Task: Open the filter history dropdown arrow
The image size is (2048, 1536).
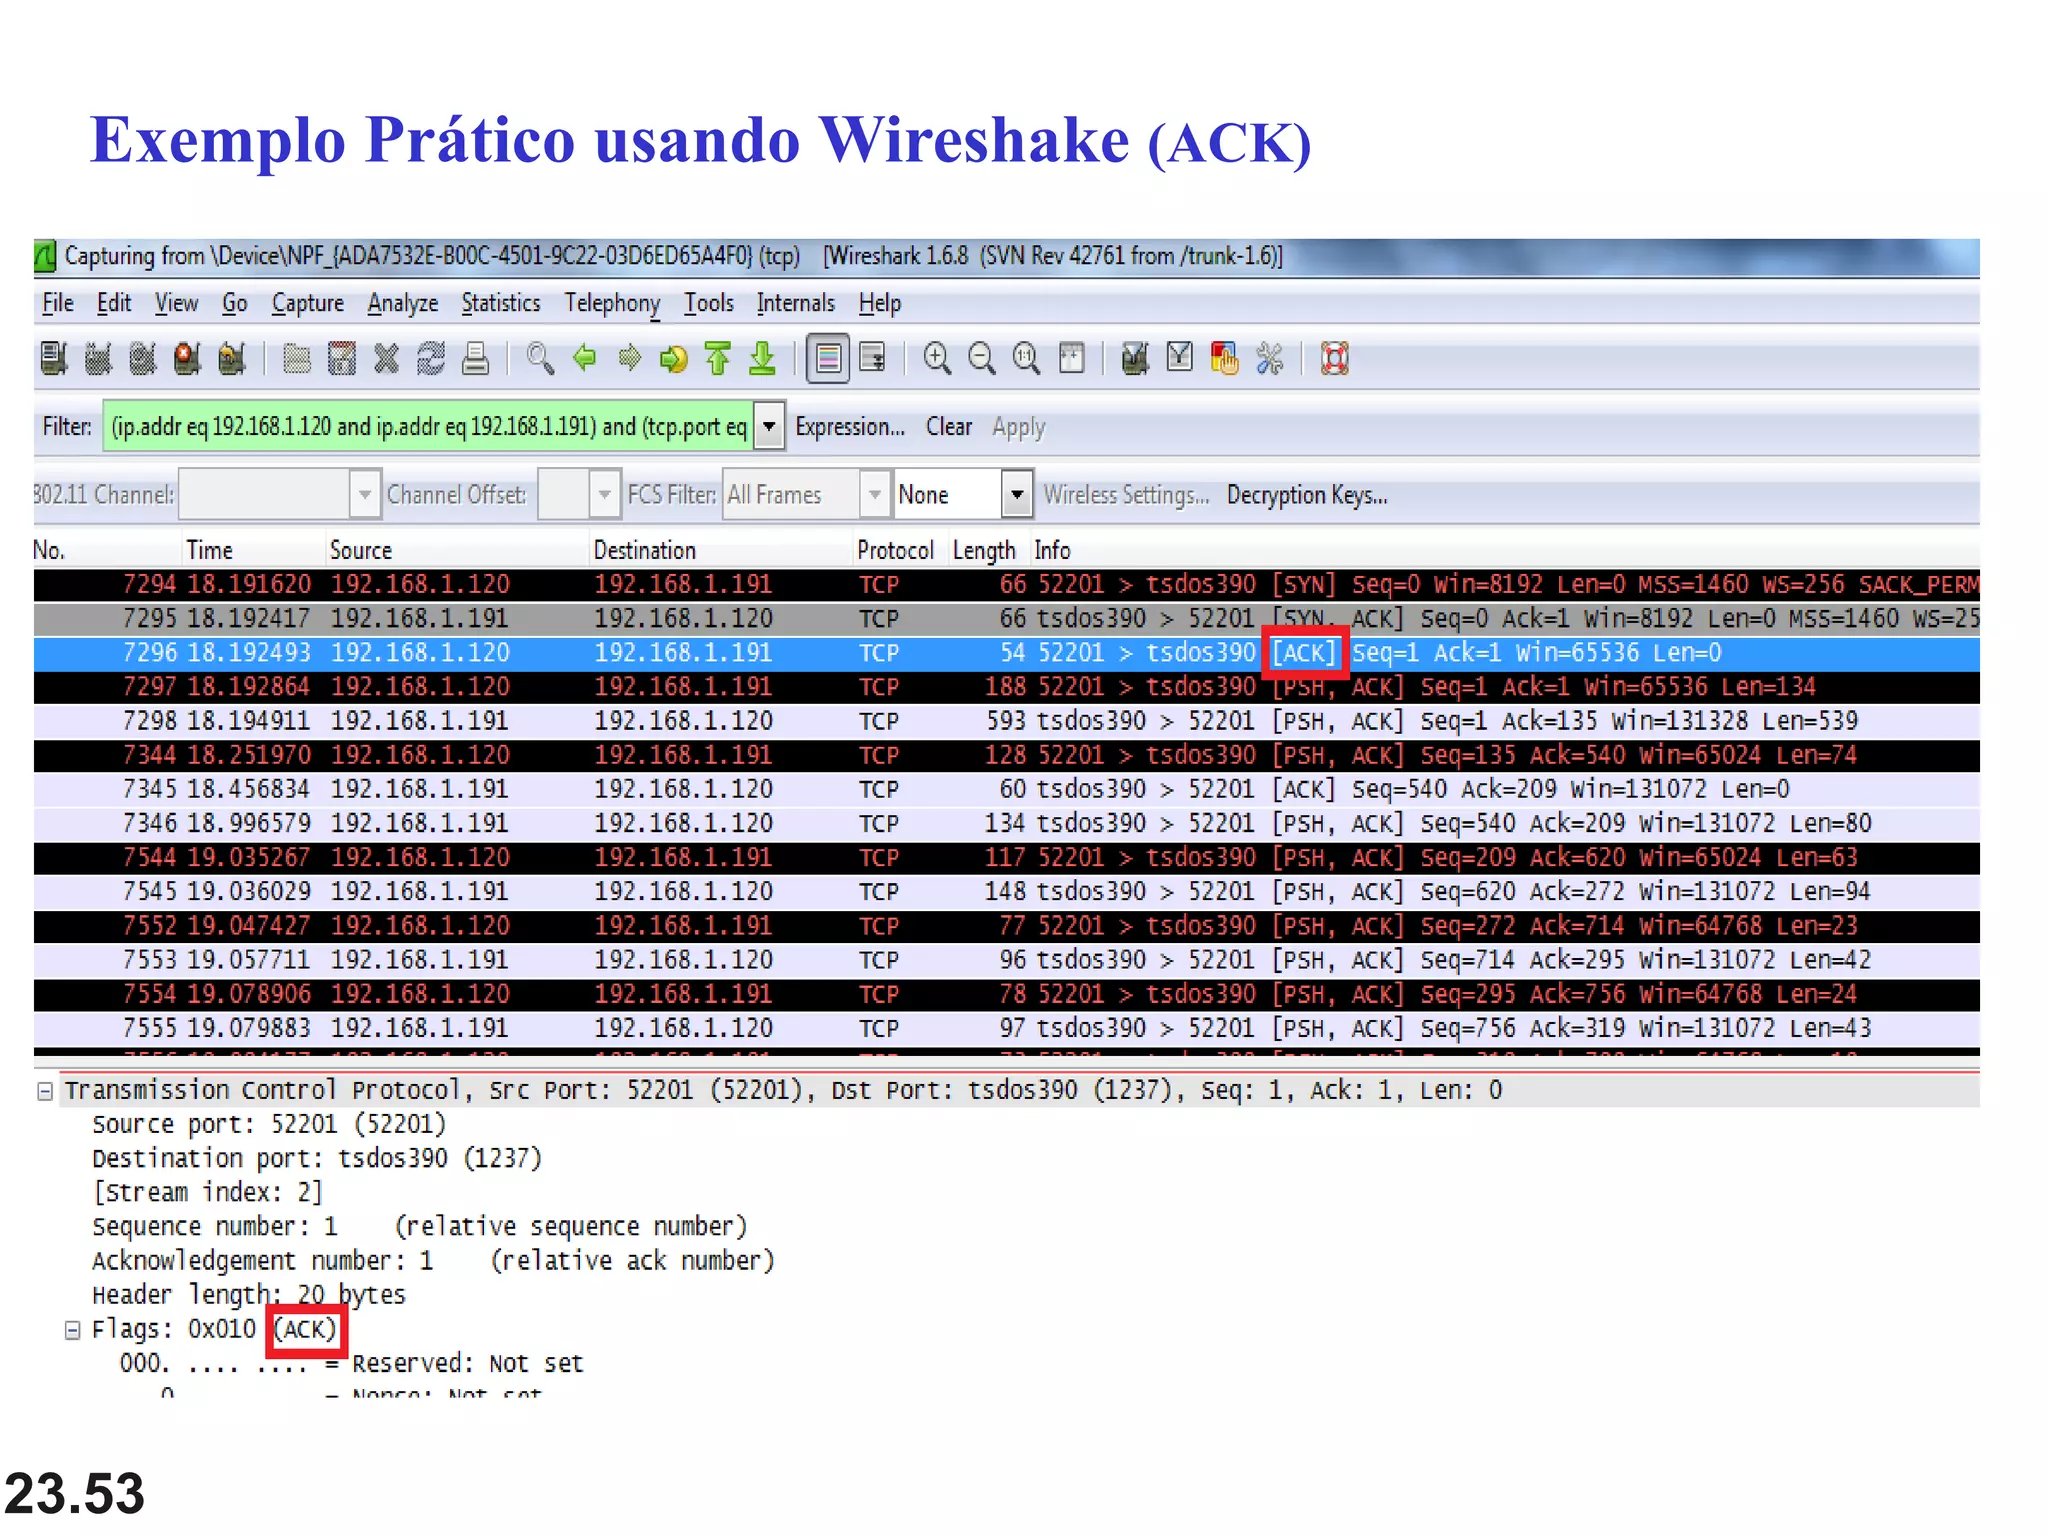Action: 769,427
